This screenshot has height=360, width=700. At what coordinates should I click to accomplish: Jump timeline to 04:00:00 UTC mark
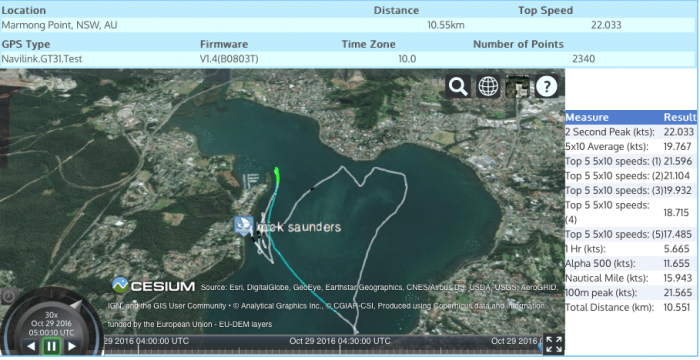[x=146, y=341]
